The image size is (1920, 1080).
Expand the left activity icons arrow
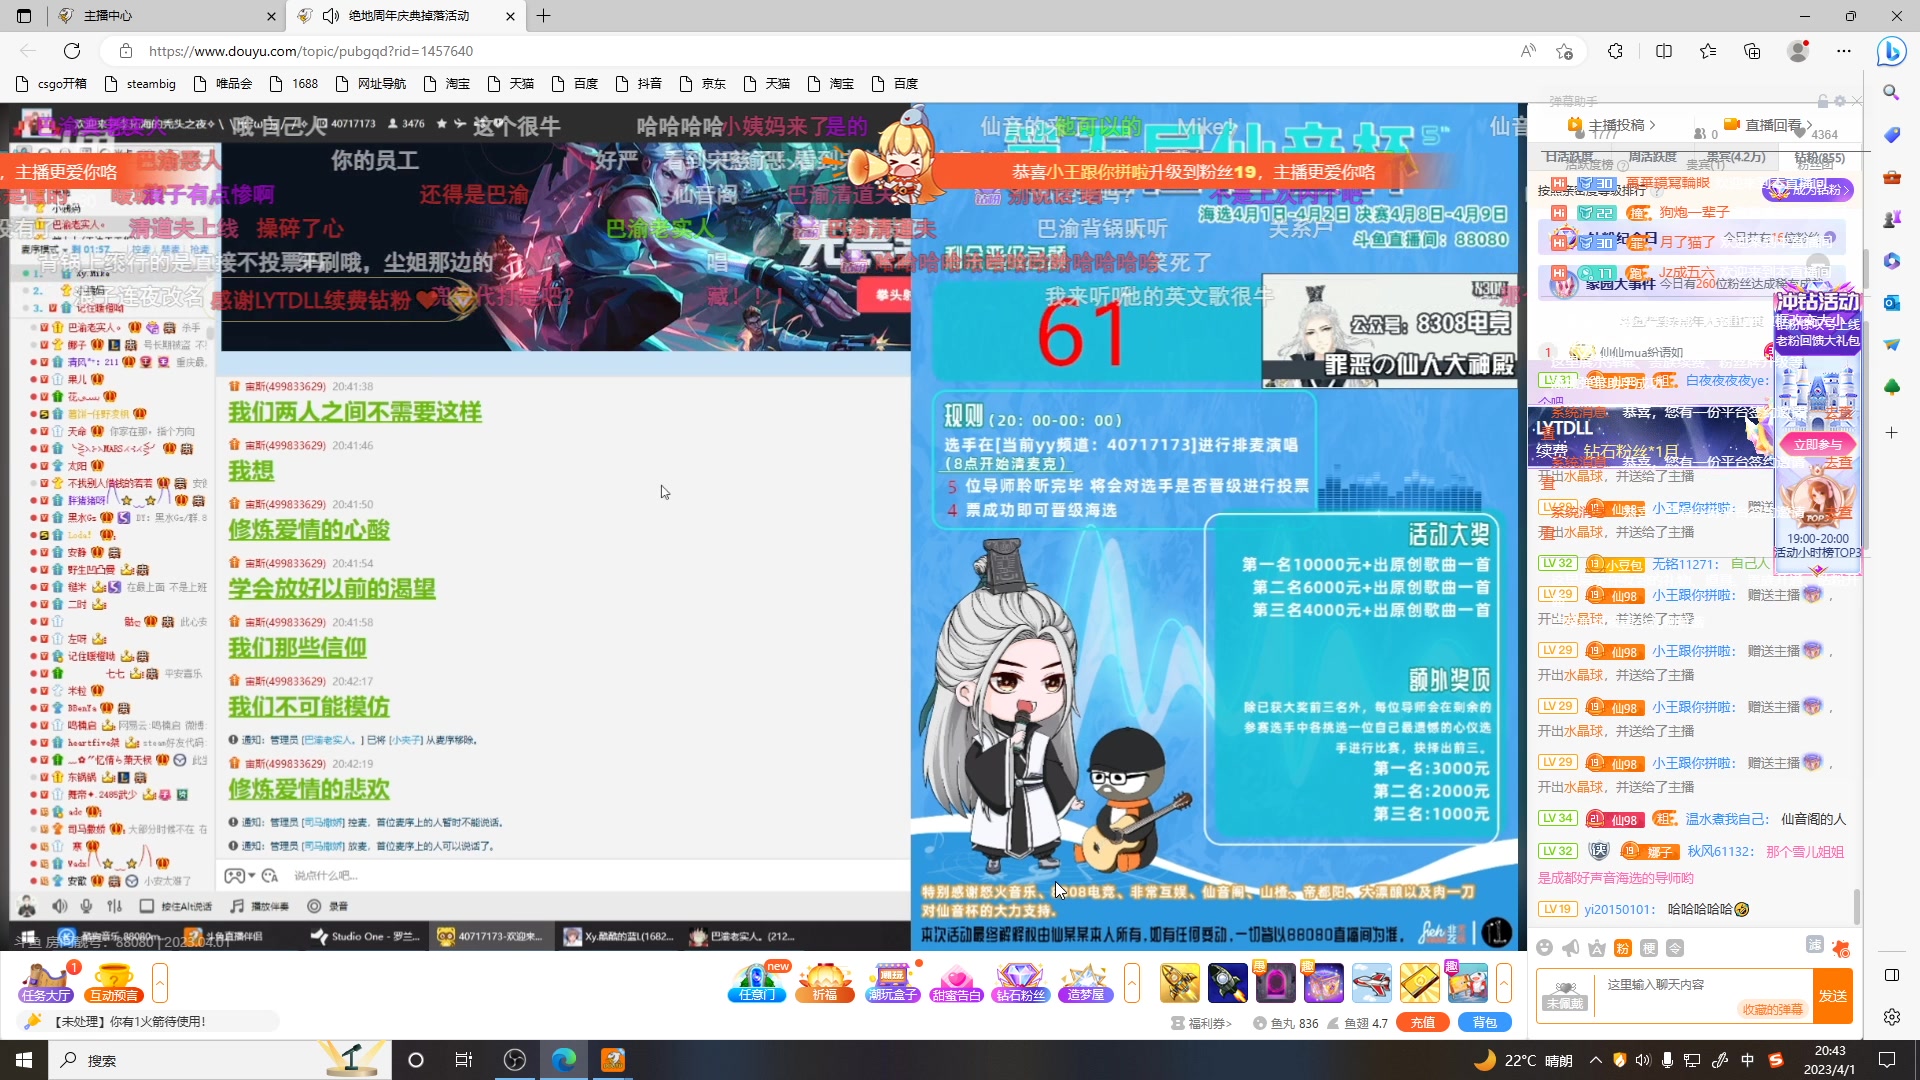159,983
